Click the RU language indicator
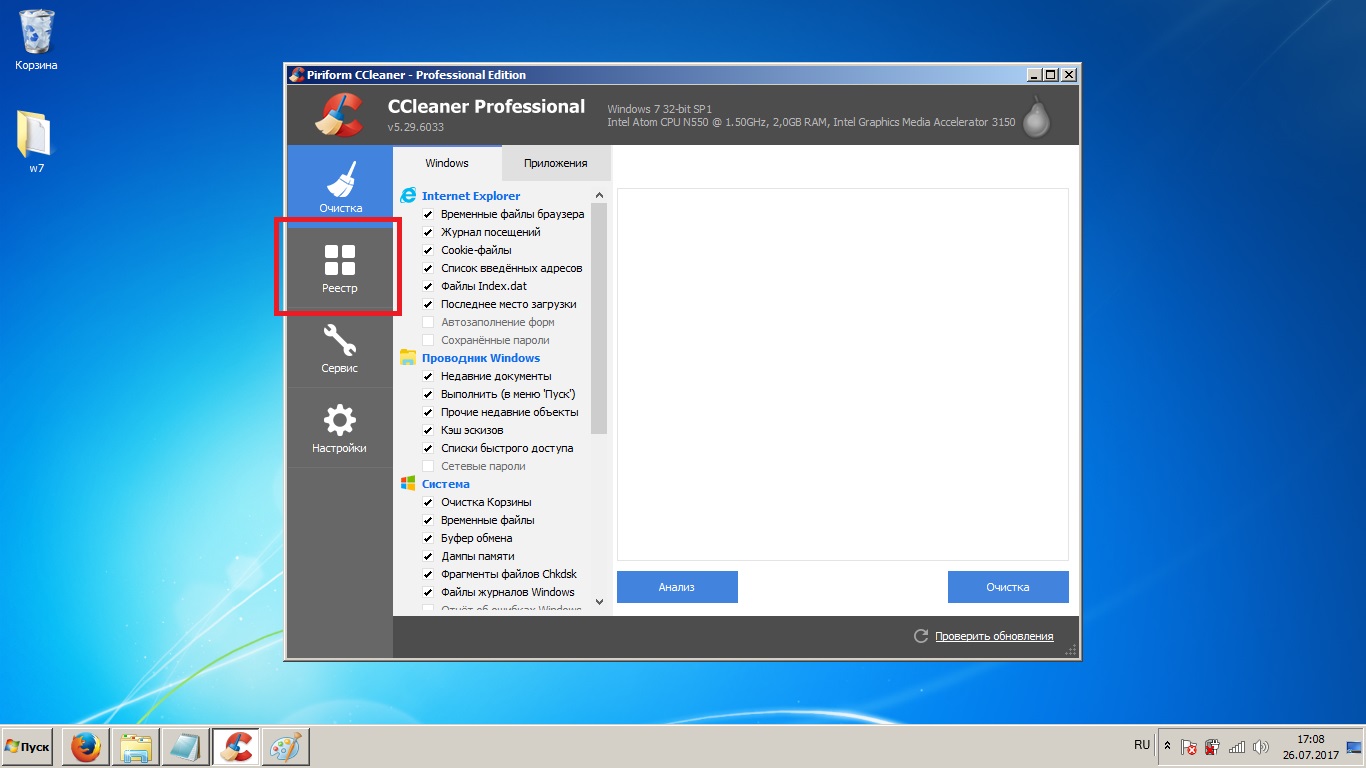 coord(1142,745)
